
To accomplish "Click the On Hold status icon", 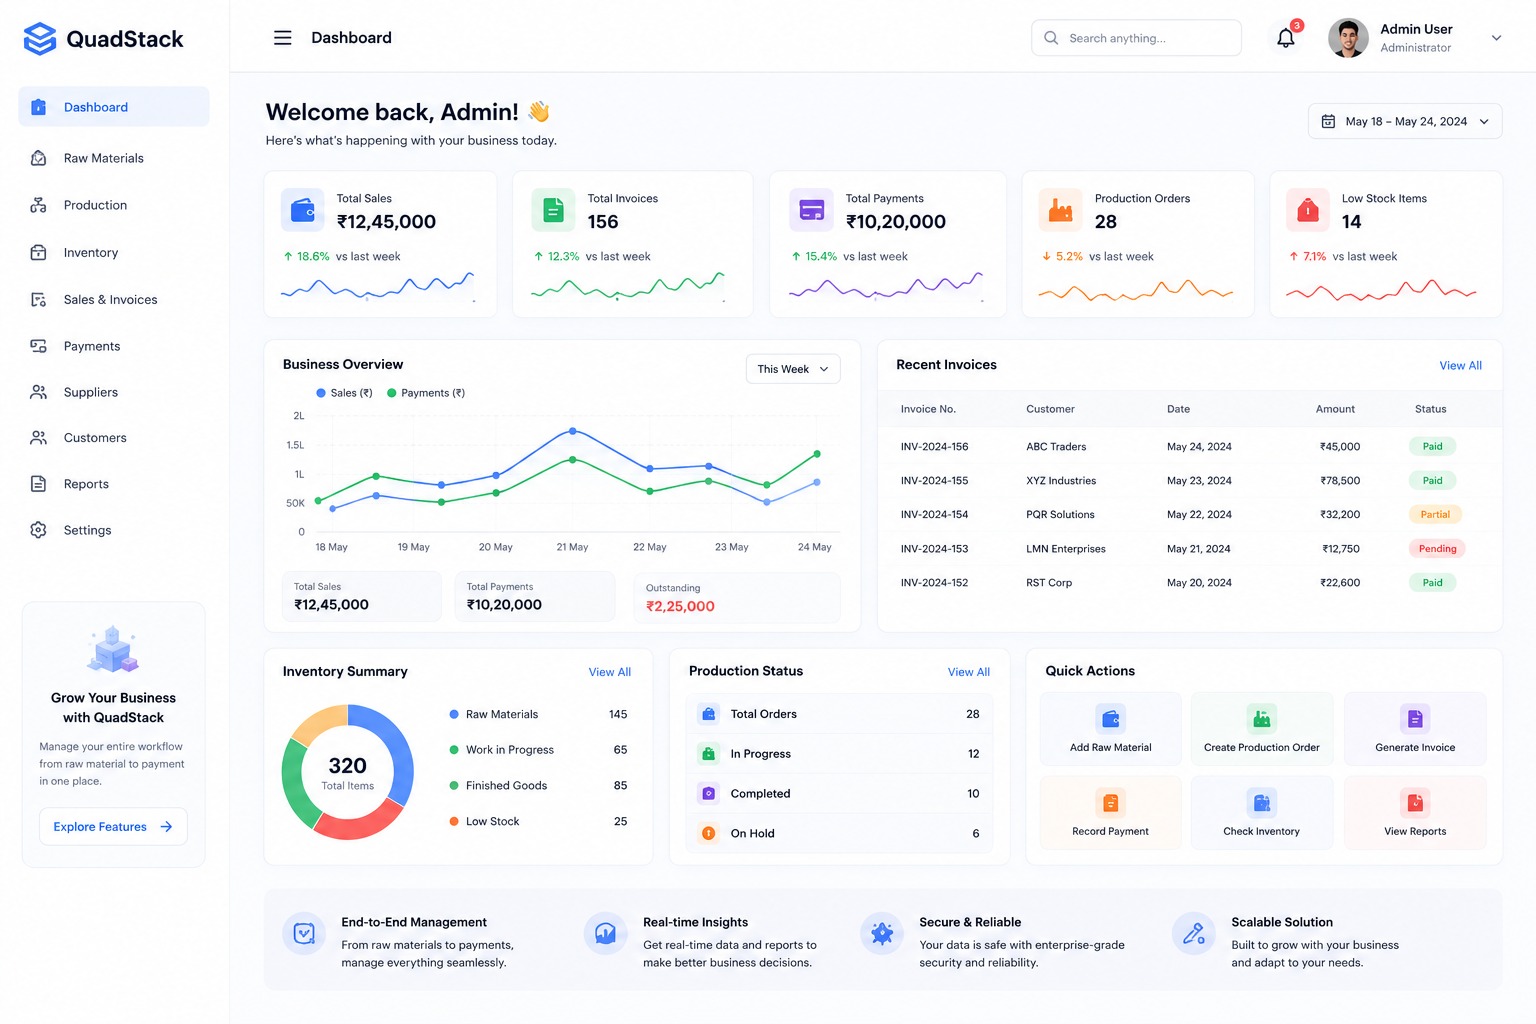I will 708,833.
